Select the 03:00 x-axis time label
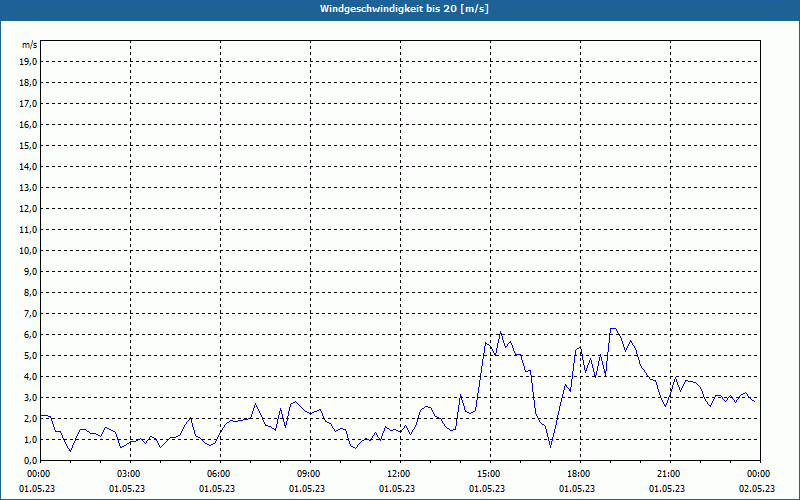Viewport: 800px width, 500px height. [x=129, y=474]
